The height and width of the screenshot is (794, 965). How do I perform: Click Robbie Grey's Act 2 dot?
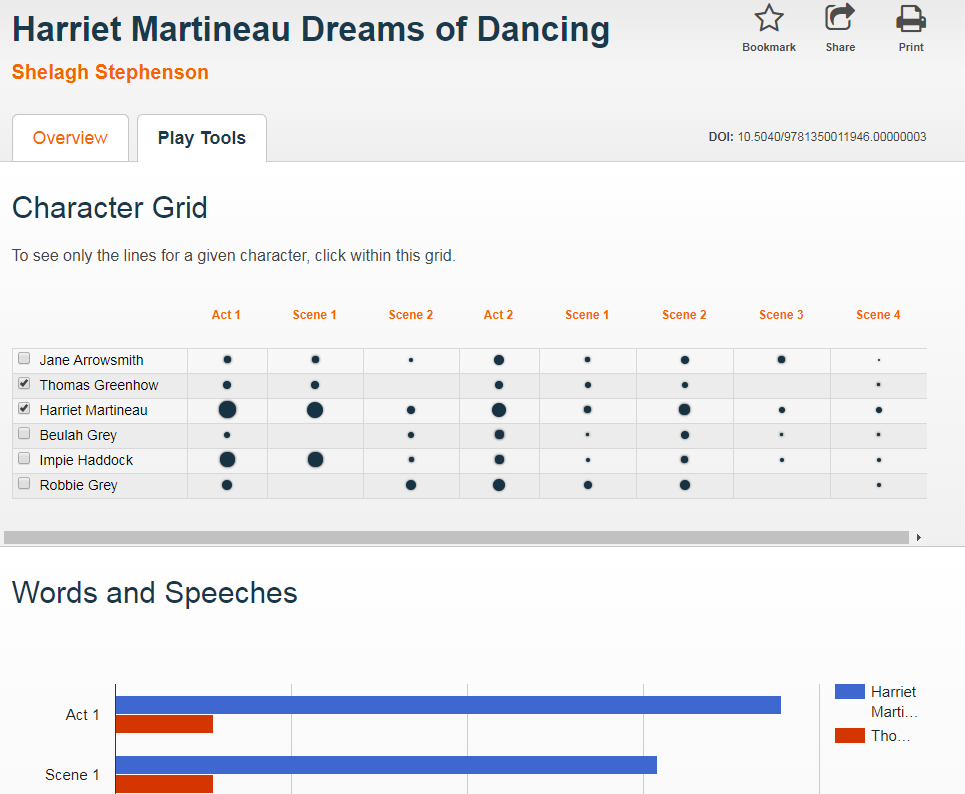tap(499, 485)
